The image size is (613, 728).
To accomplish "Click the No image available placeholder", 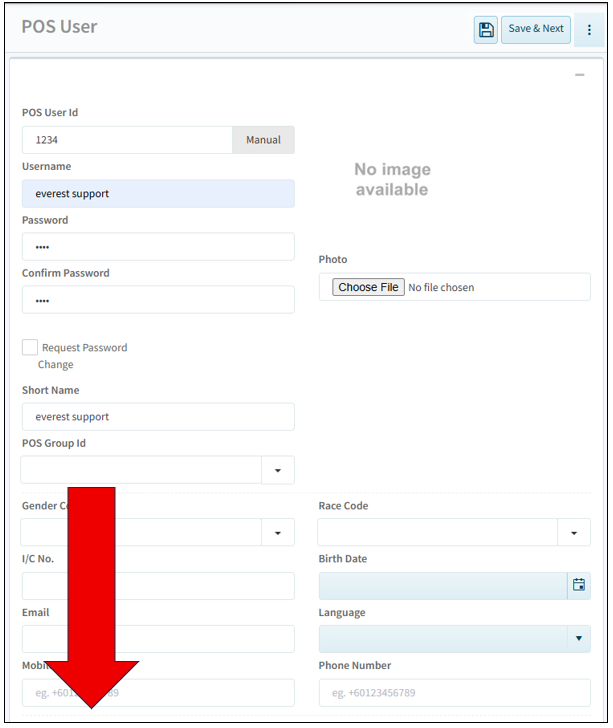I will click(x=392, y=180).
